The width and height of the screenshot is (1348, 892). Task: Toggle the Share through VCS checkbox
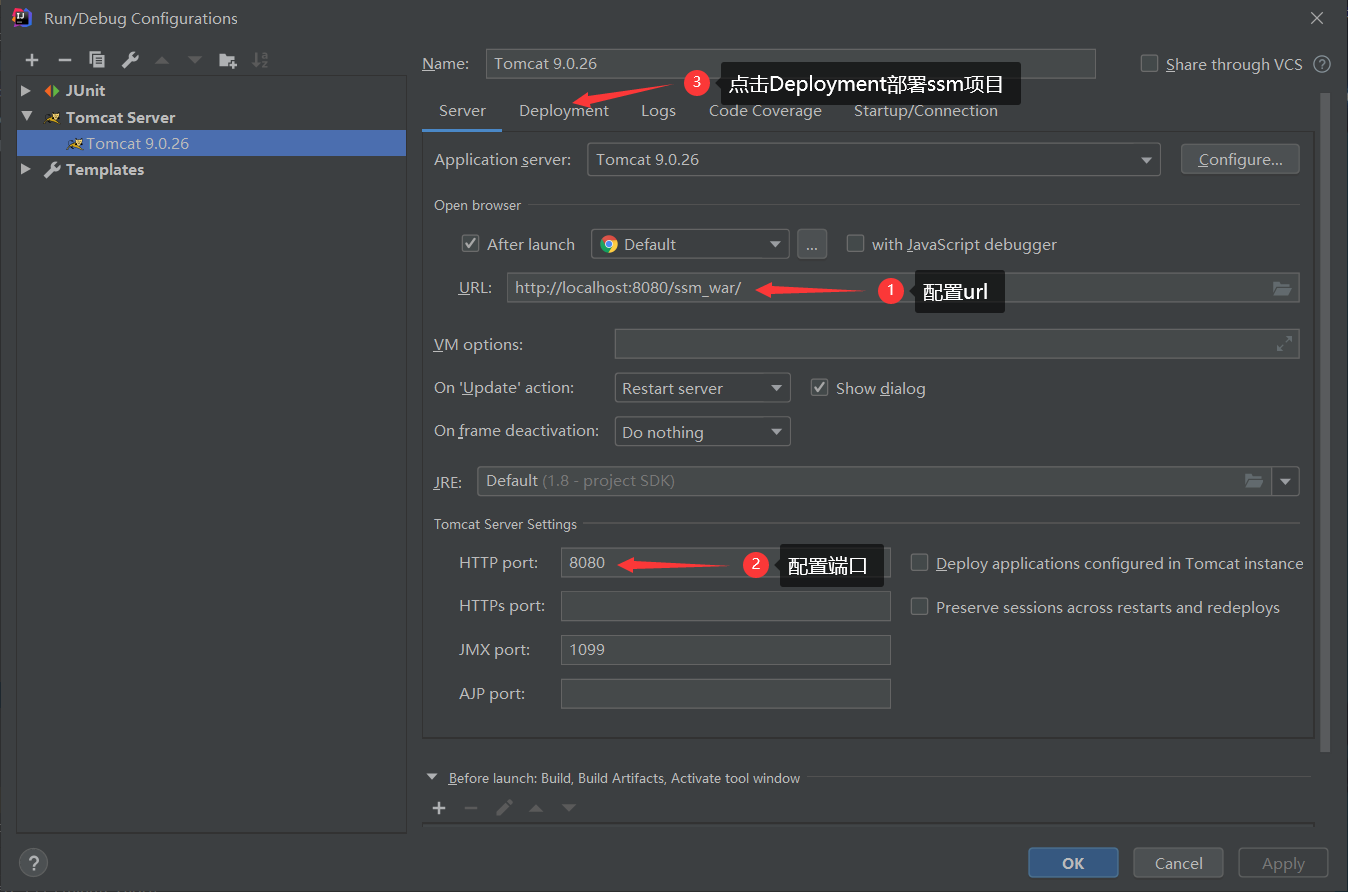point(1149,63)
